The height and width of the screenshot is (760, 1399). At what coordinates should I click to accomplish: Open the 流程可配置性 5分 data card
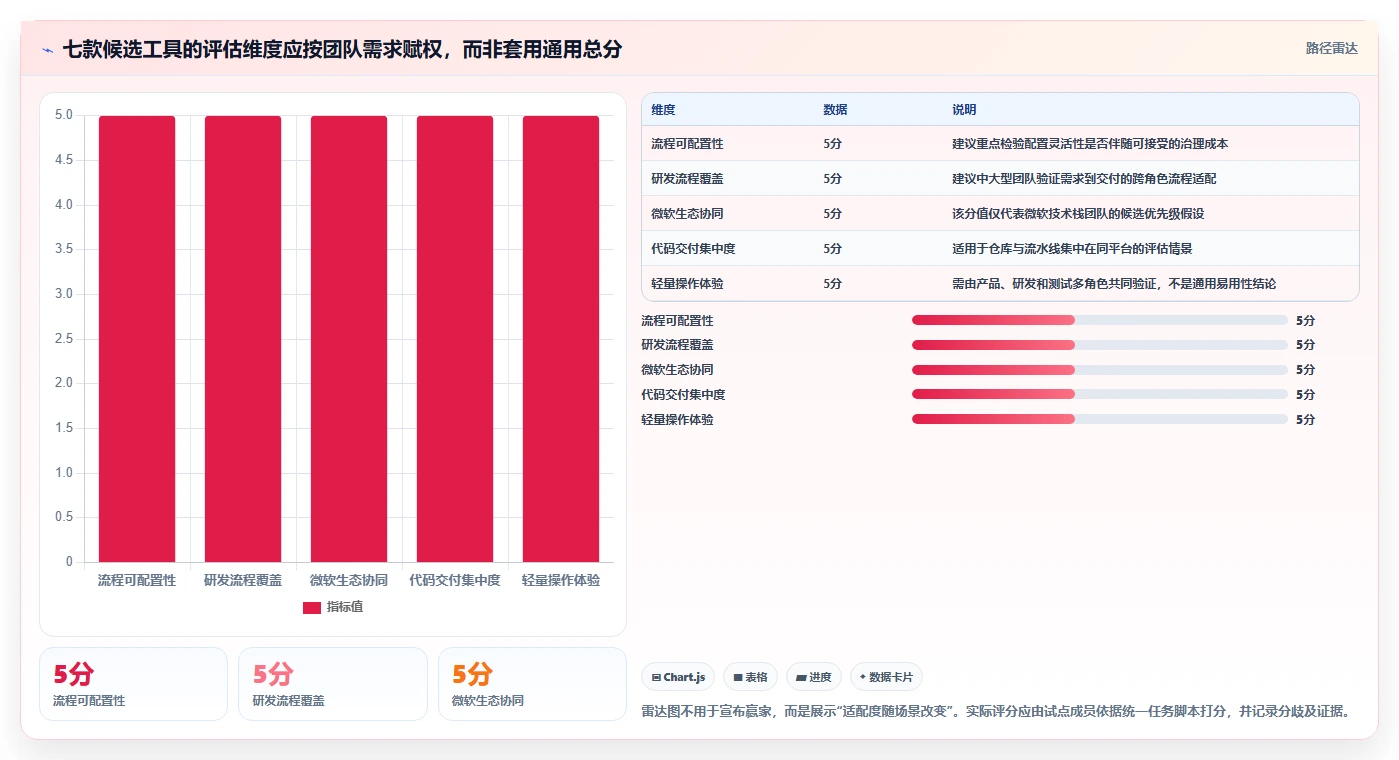133,684
